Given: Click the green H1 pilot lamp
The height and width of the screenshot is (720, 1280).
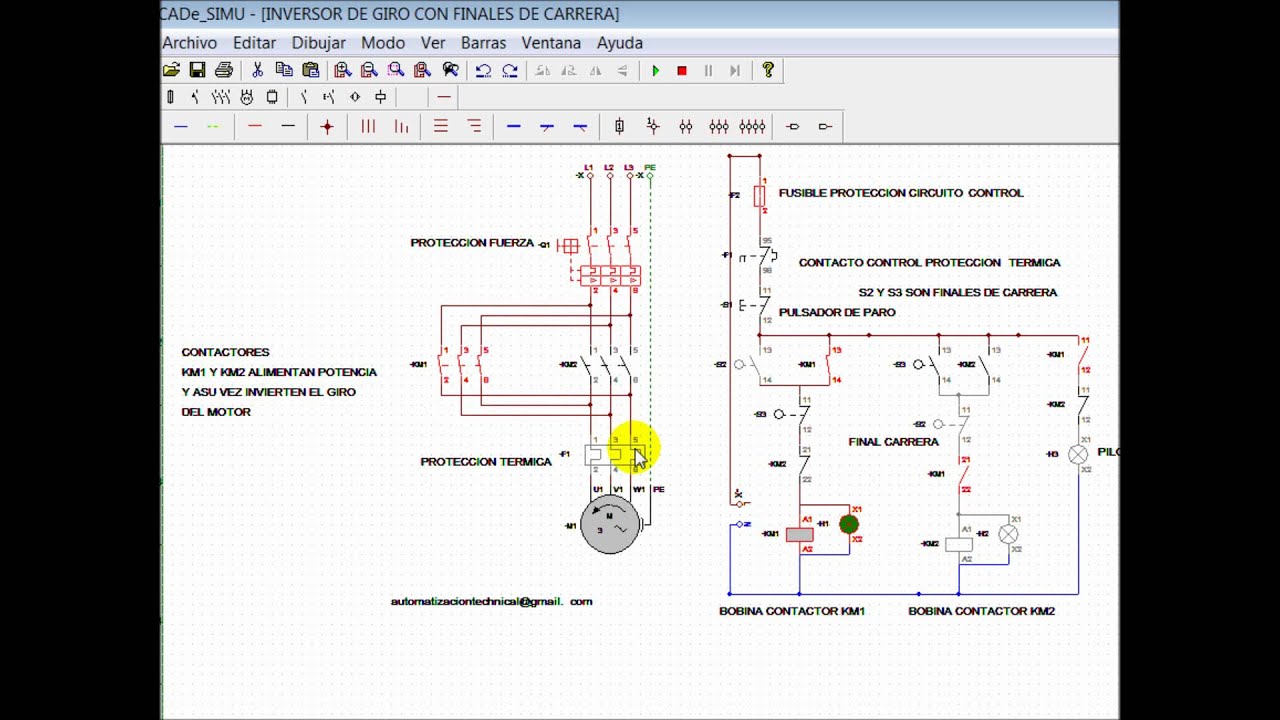Looking at the screenshot, I should coord(849,524).
